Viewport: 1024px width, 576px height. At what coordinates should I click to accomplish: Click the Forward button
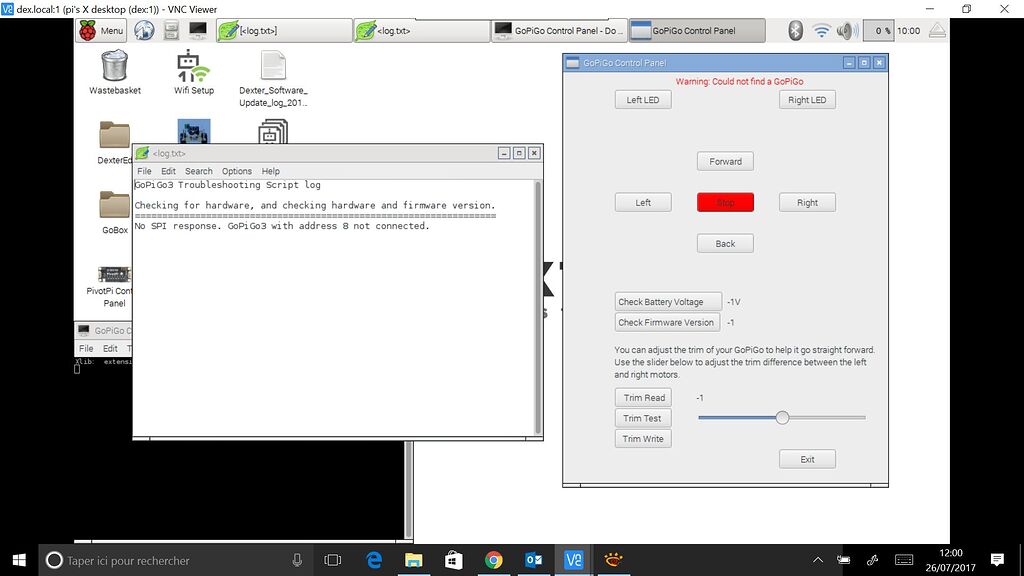click(725, 161)
